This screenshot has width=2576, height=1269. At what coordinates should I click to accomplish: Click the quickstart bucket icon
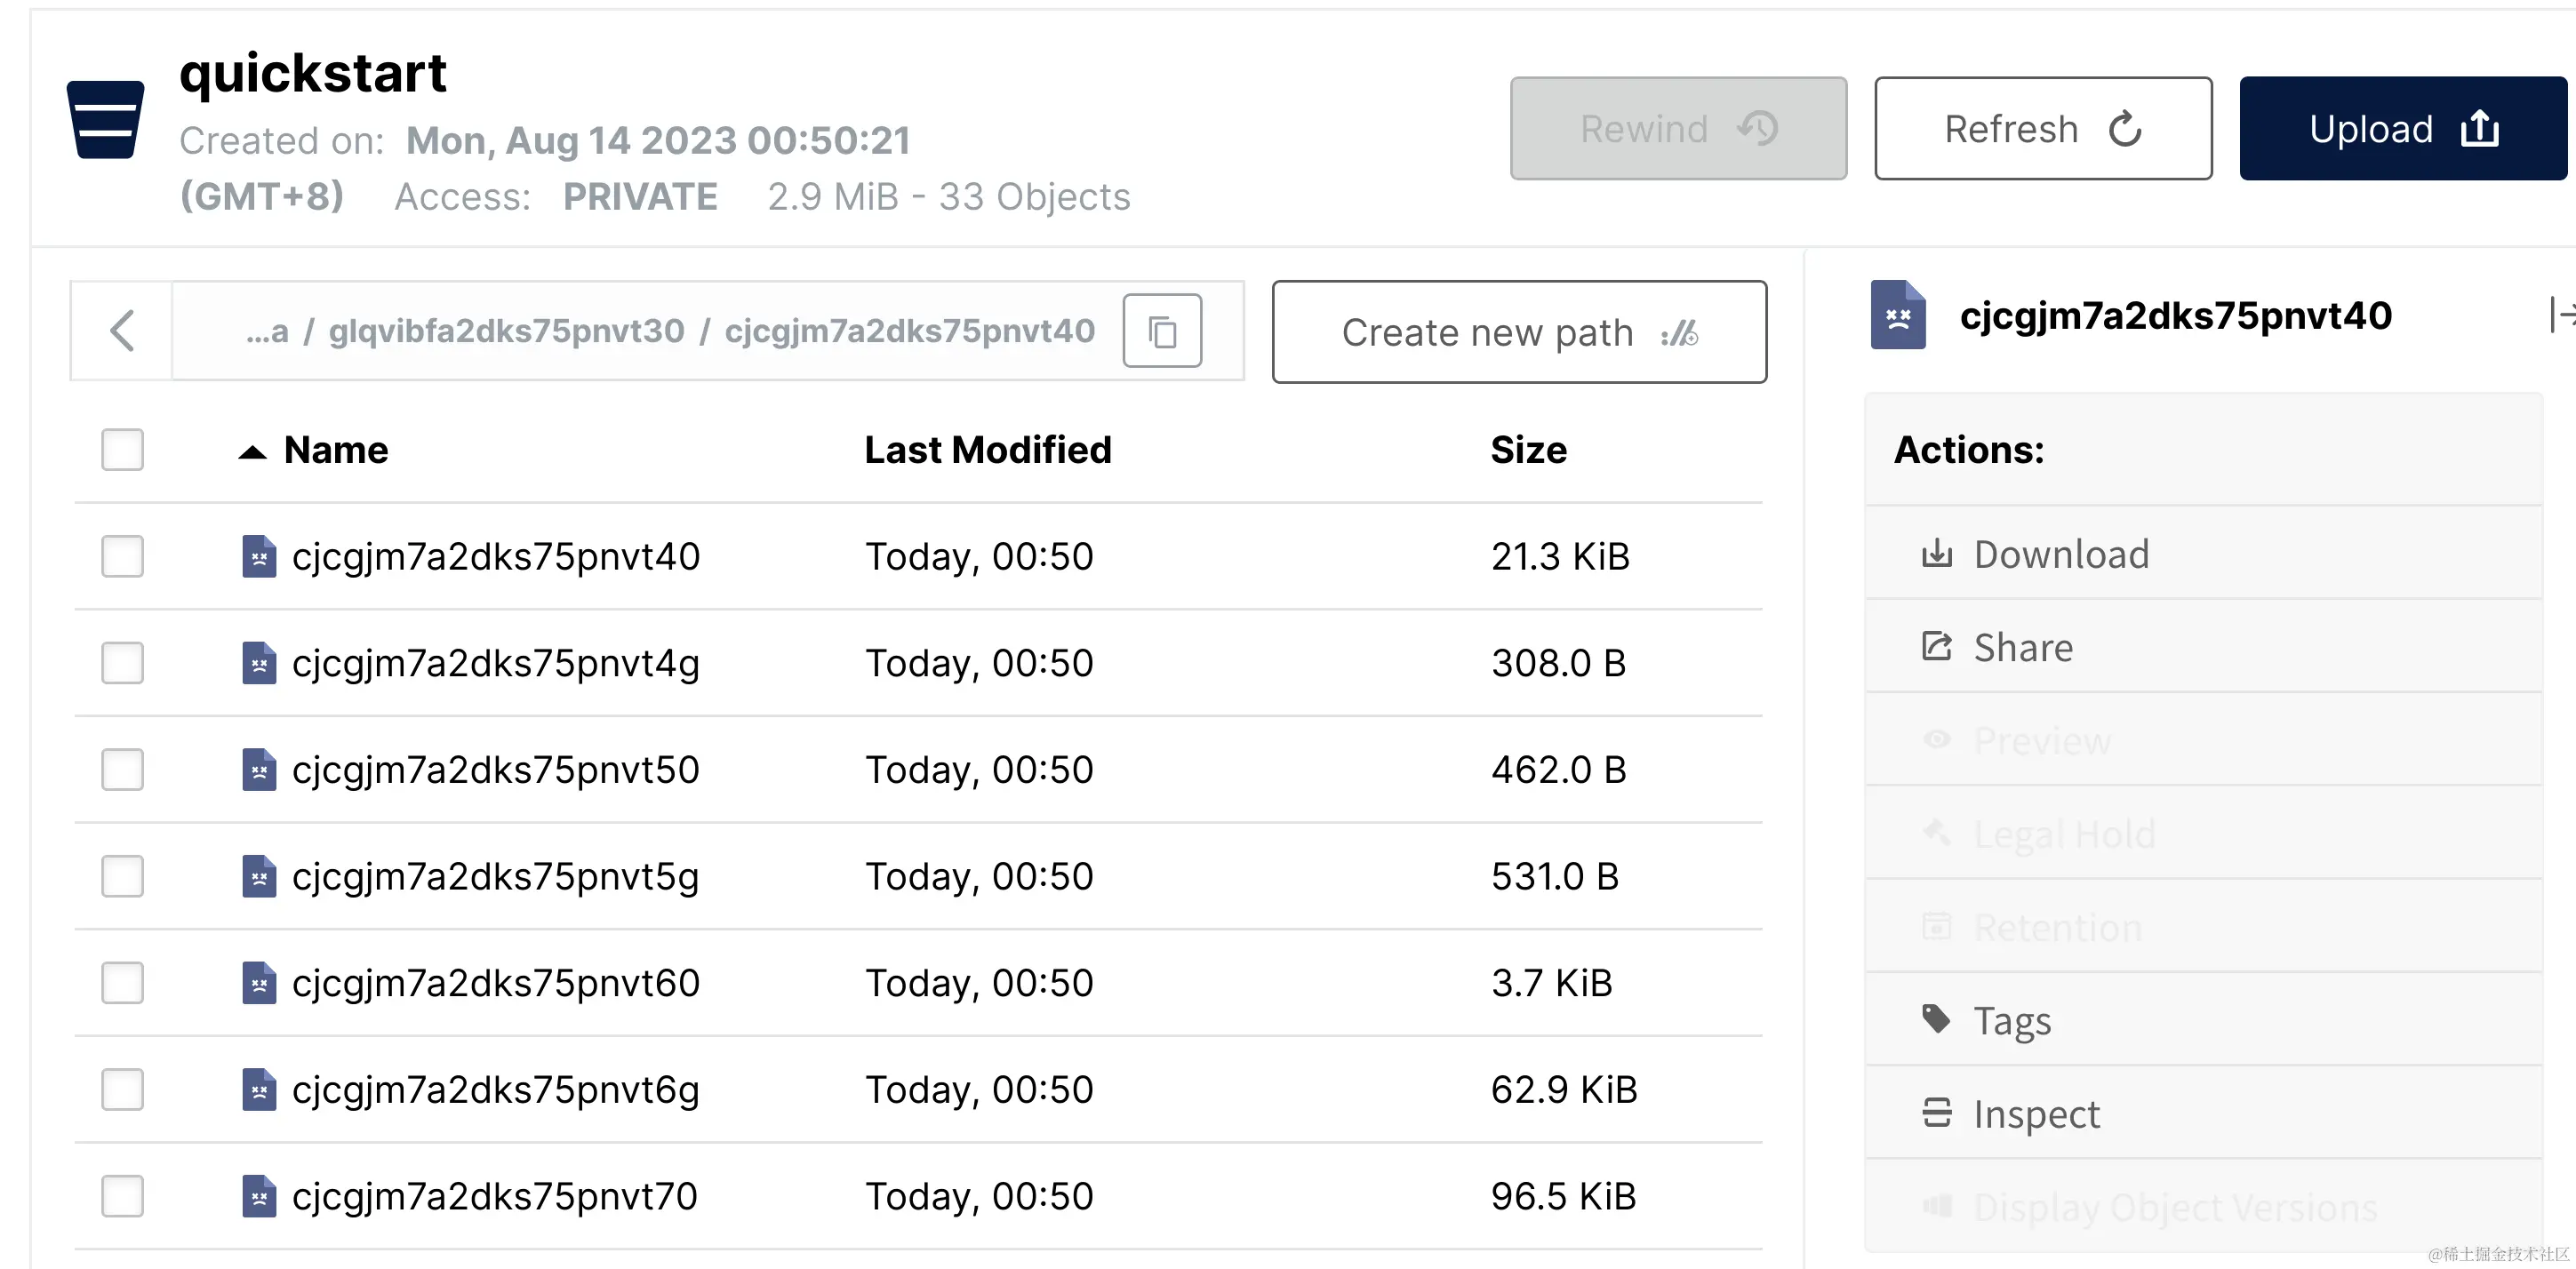105,120
